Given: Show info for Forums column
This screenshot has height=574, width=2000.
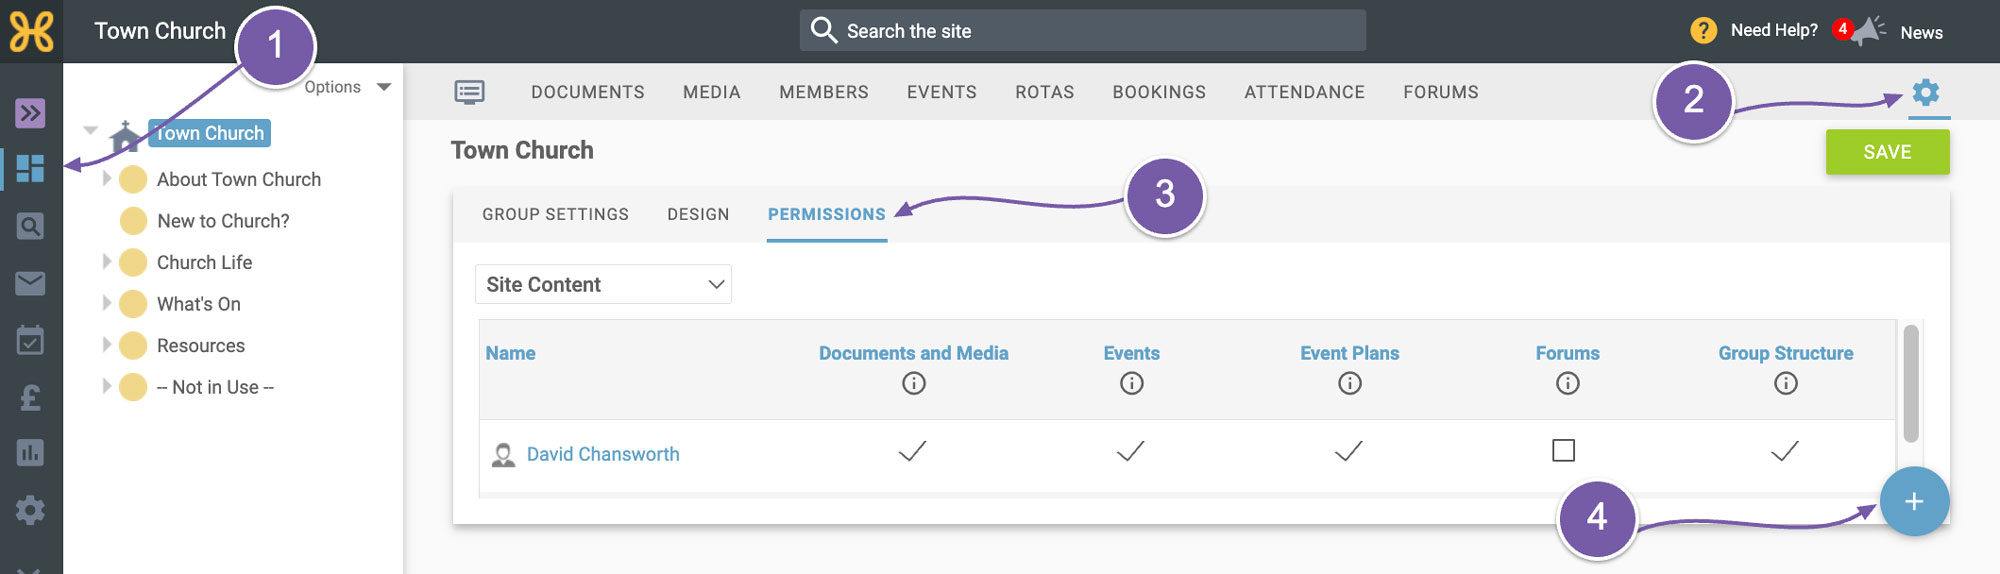Looking at the screenshot, I should tap(1568, 383).
